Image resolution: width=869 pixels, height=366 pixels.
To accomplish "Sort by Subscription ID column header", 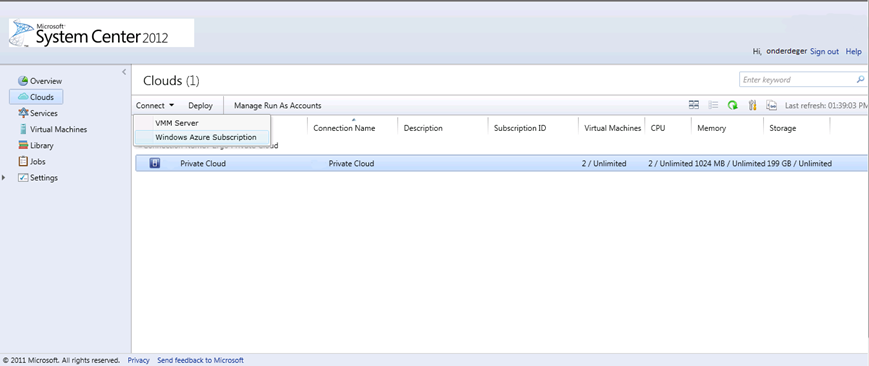I will tap(520, 128).
